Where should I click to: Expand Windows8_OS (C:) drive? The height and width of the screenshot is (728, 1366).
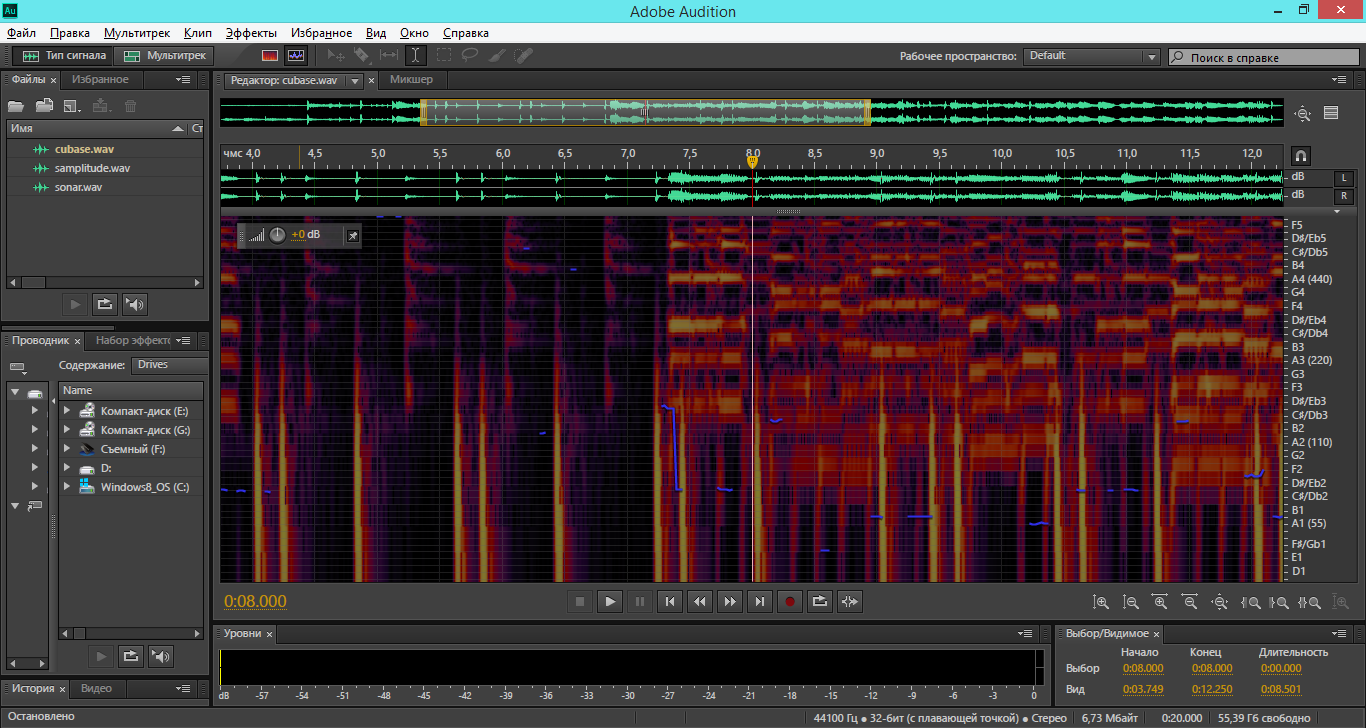(67, 487)
